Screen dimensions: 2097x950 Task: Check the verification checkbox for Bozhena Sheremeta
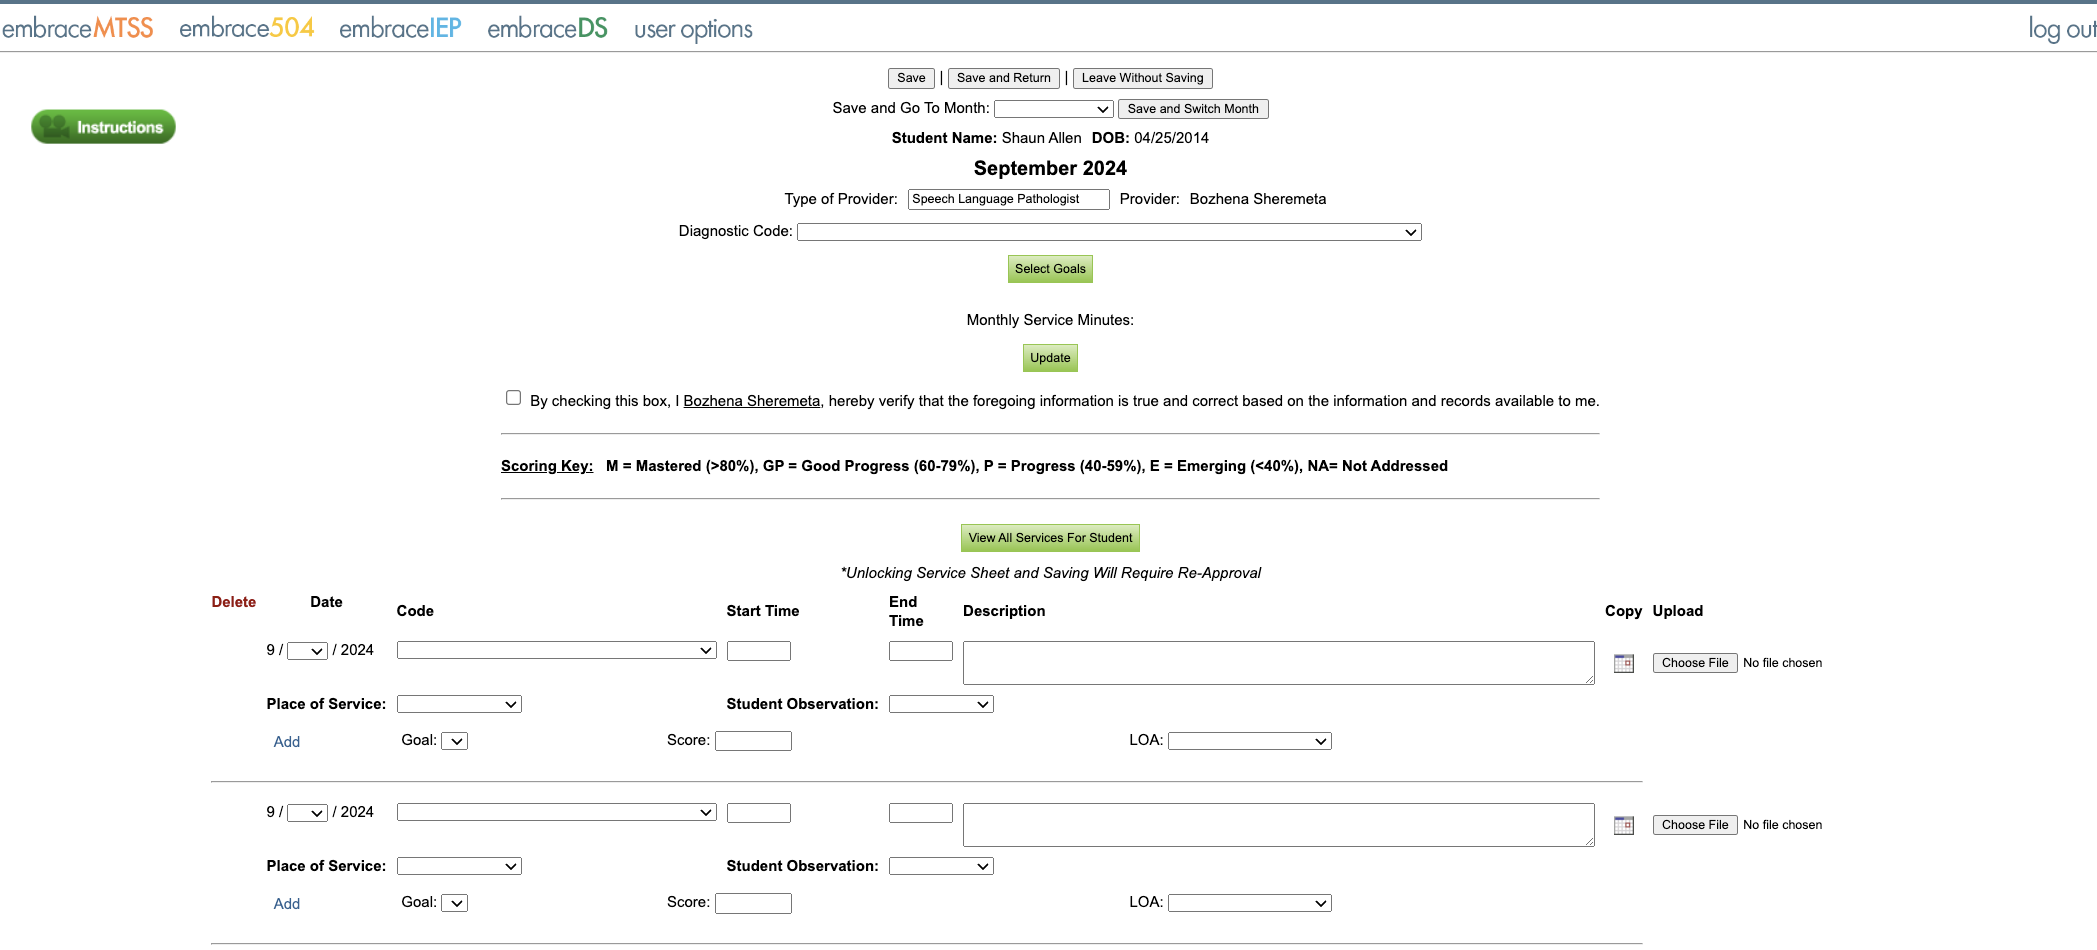click(513, 398)
